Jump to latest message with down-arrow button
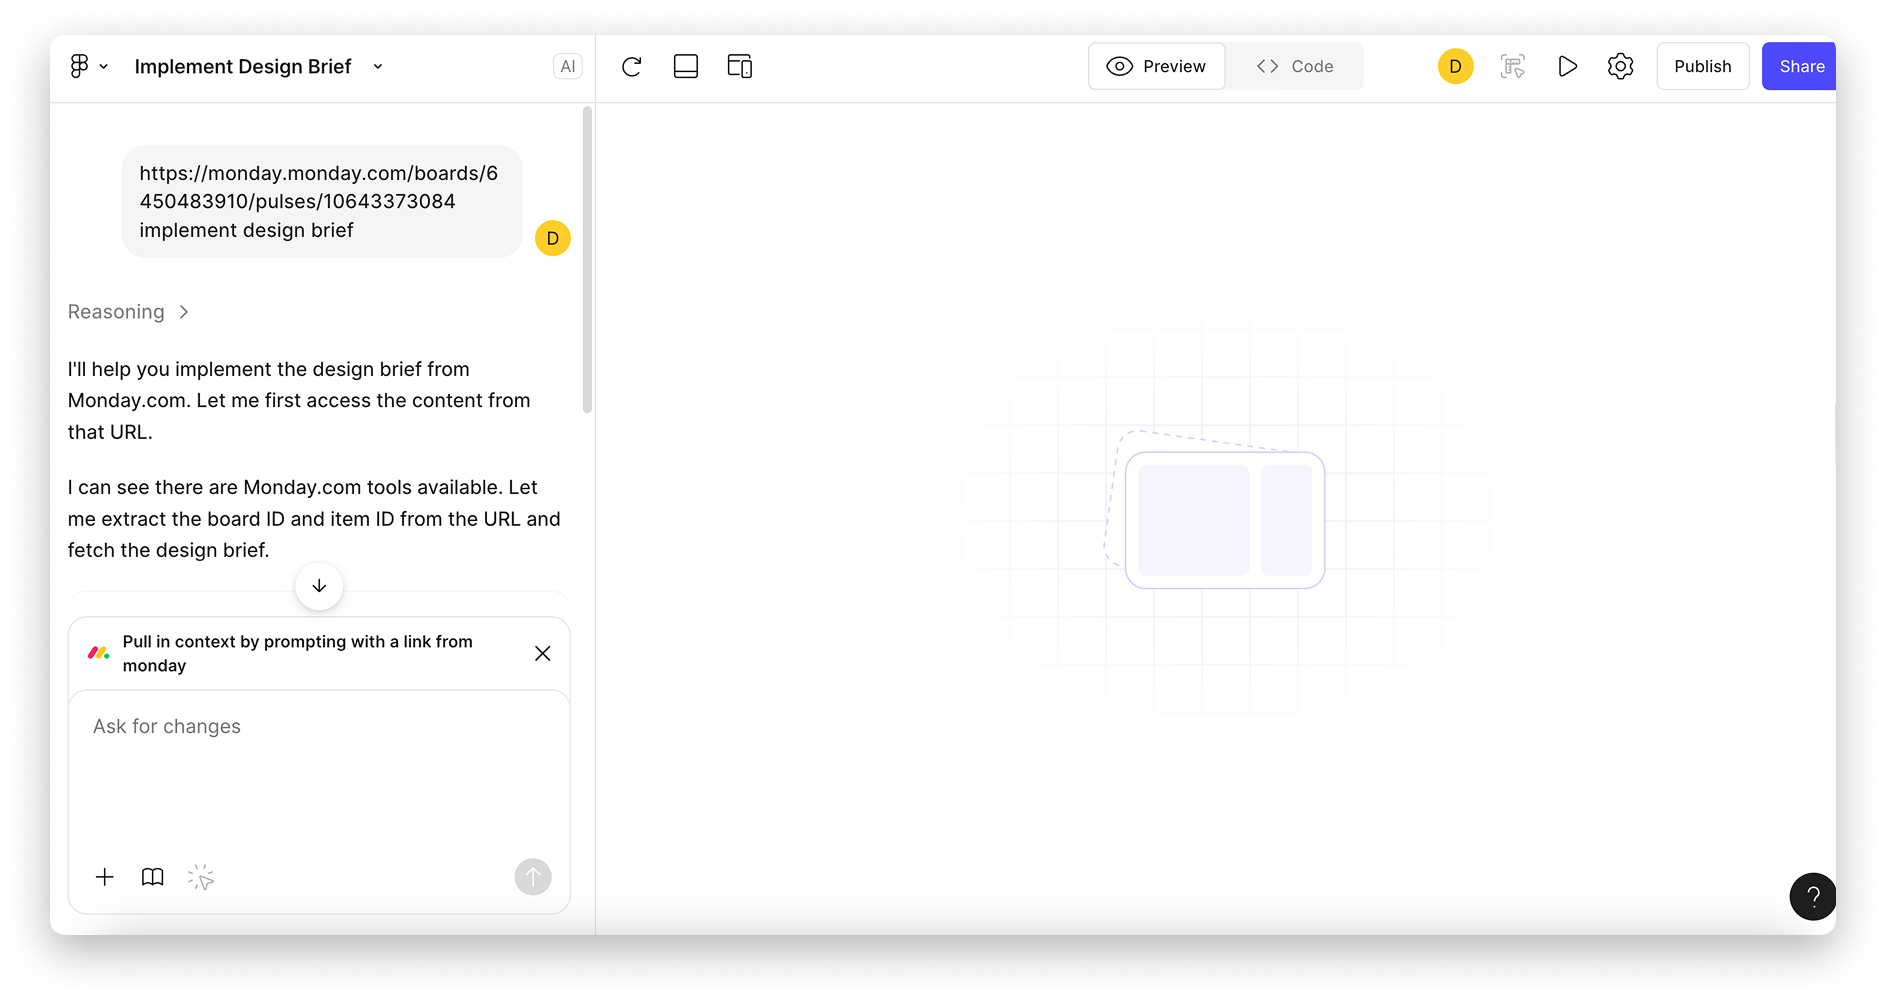 319,586
